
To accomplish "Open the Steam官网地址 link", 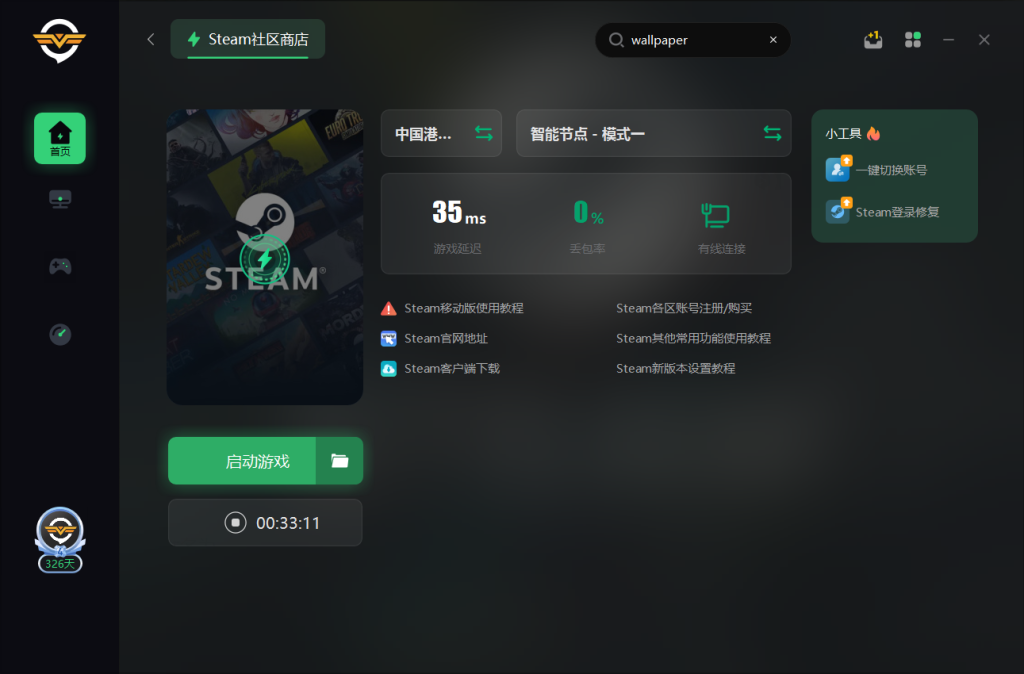I will pos(446,338).
